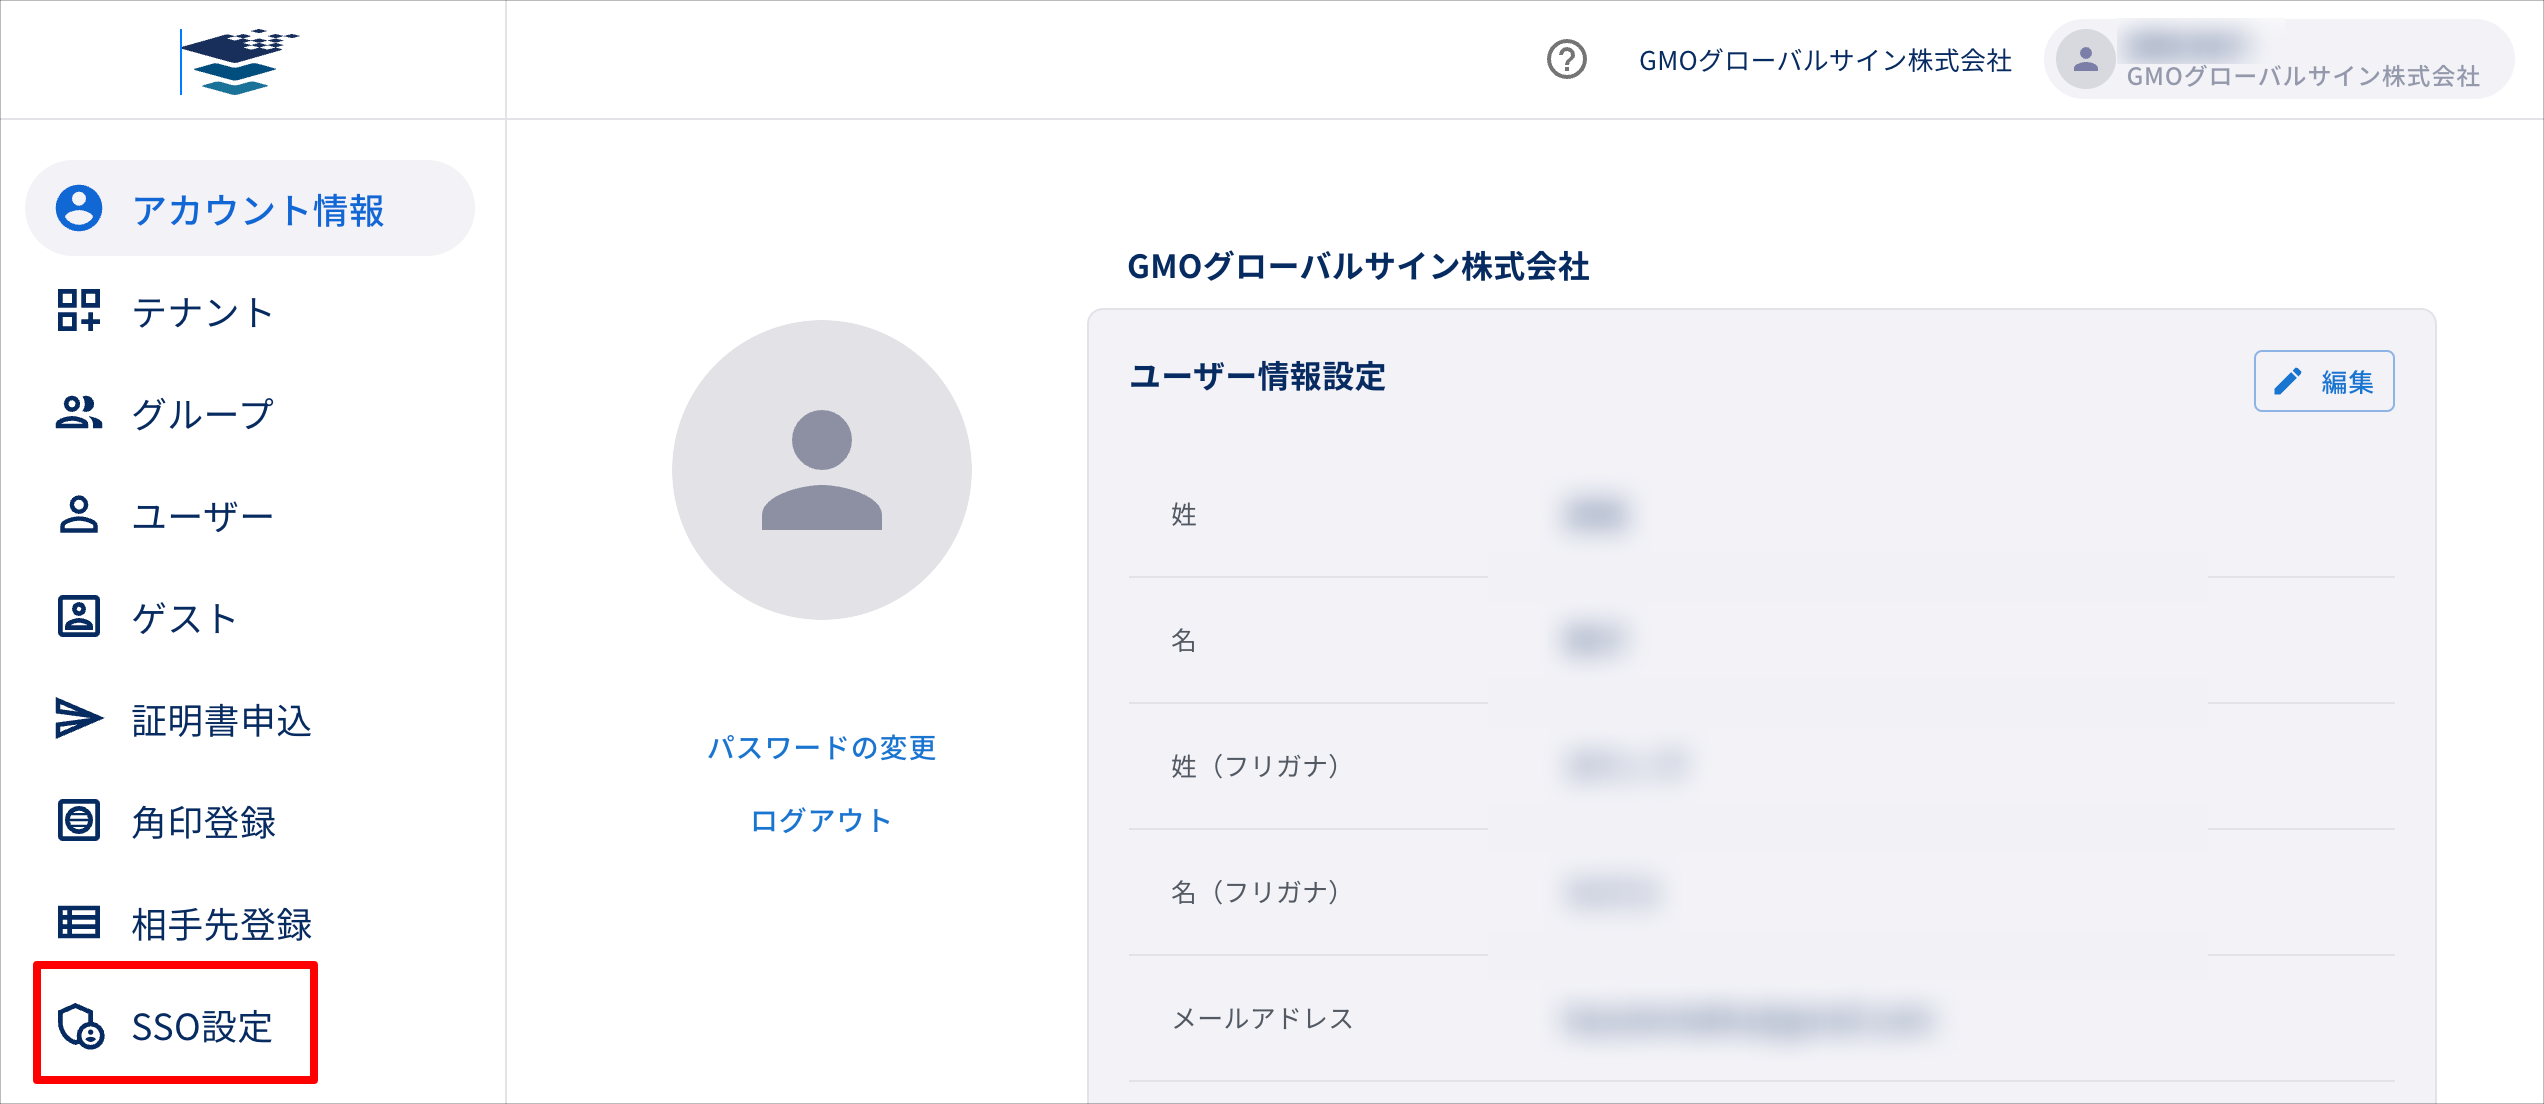Open the help question mark icon

tap(1566, 60)
